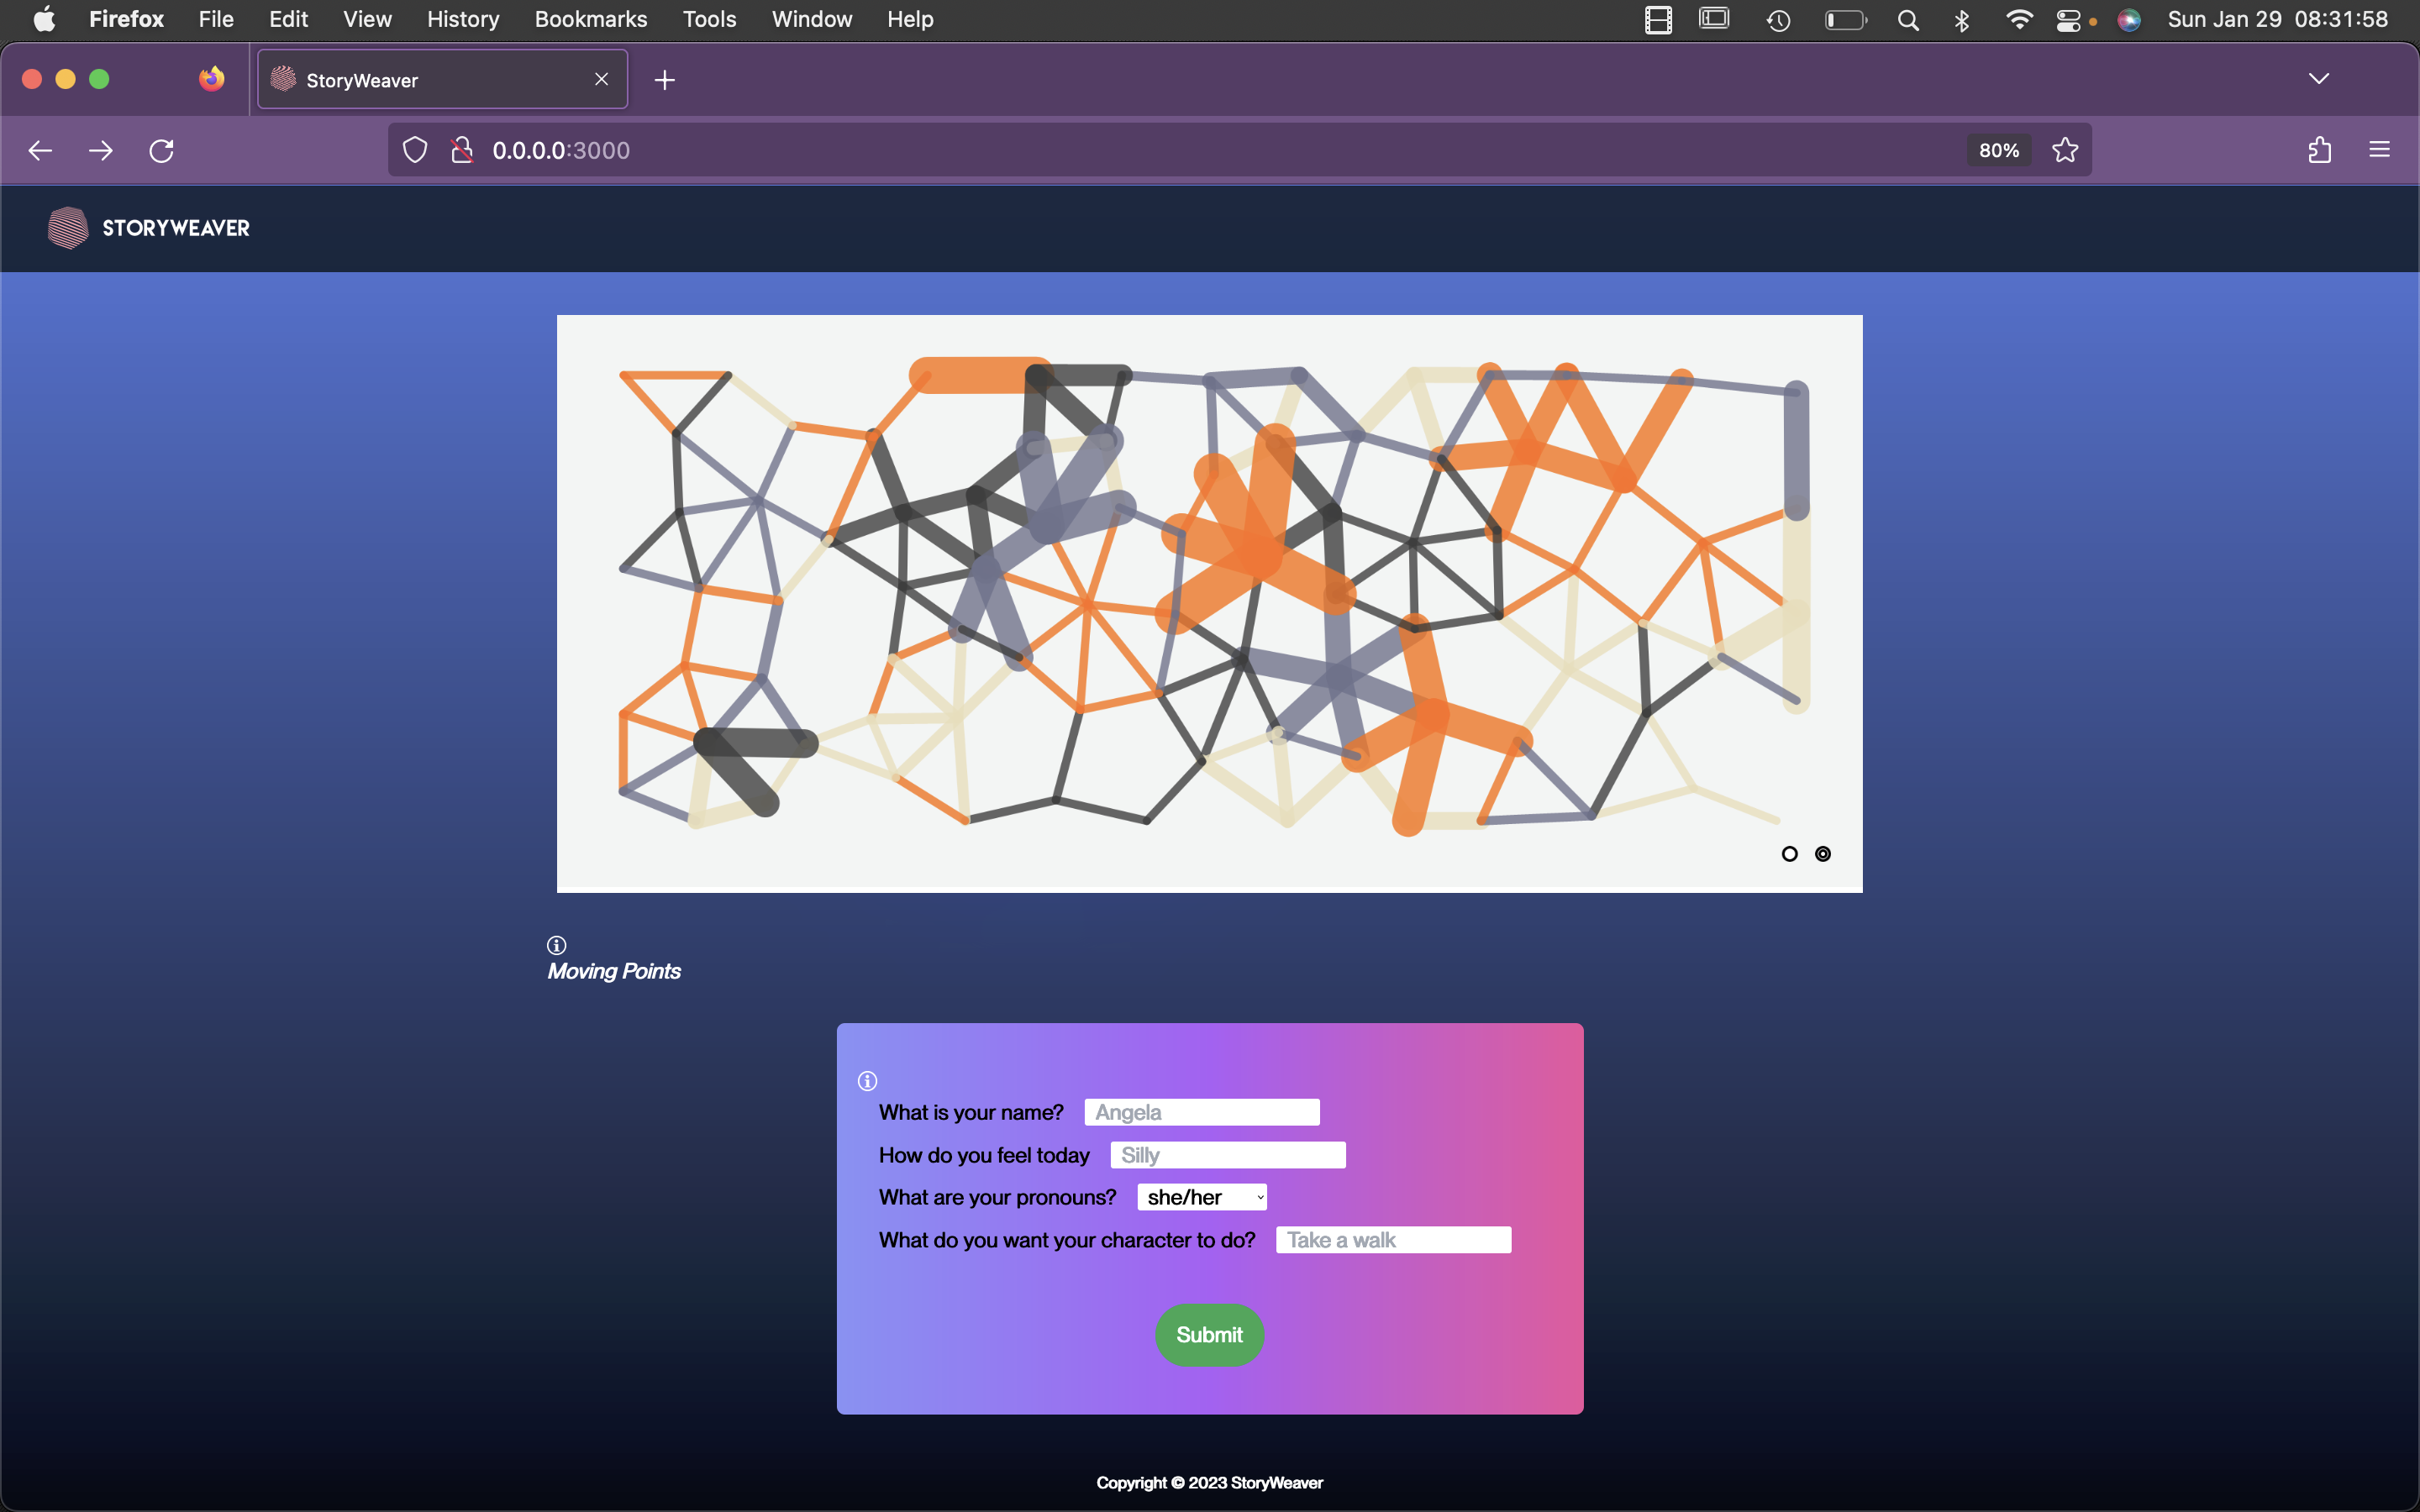The width and height of the screenshot is (2420, 1512).
Task: Open the pronouns she/her dropdown
Action: (x=1202, y=1197)
